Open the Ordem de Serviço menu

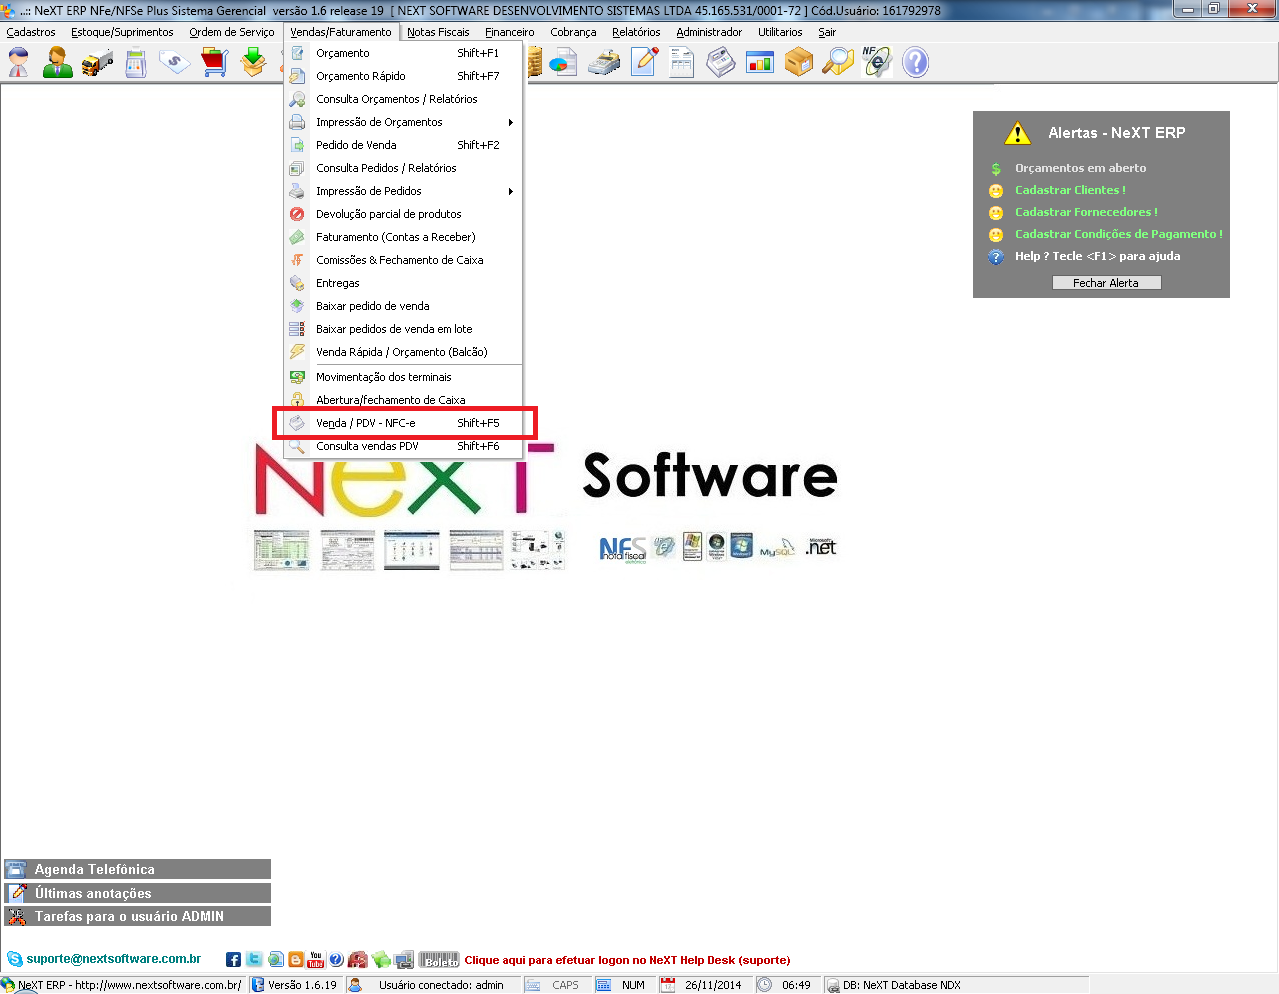[232, 32]
